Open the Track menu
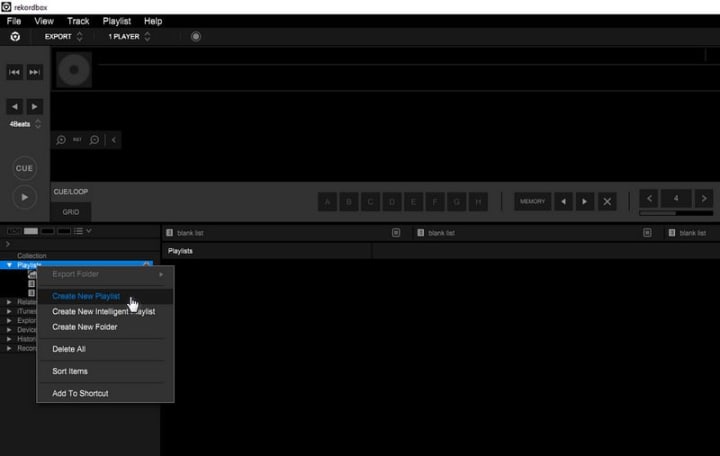Image resolution: width=720 pixels, height=456 pixels. (78, 21)
